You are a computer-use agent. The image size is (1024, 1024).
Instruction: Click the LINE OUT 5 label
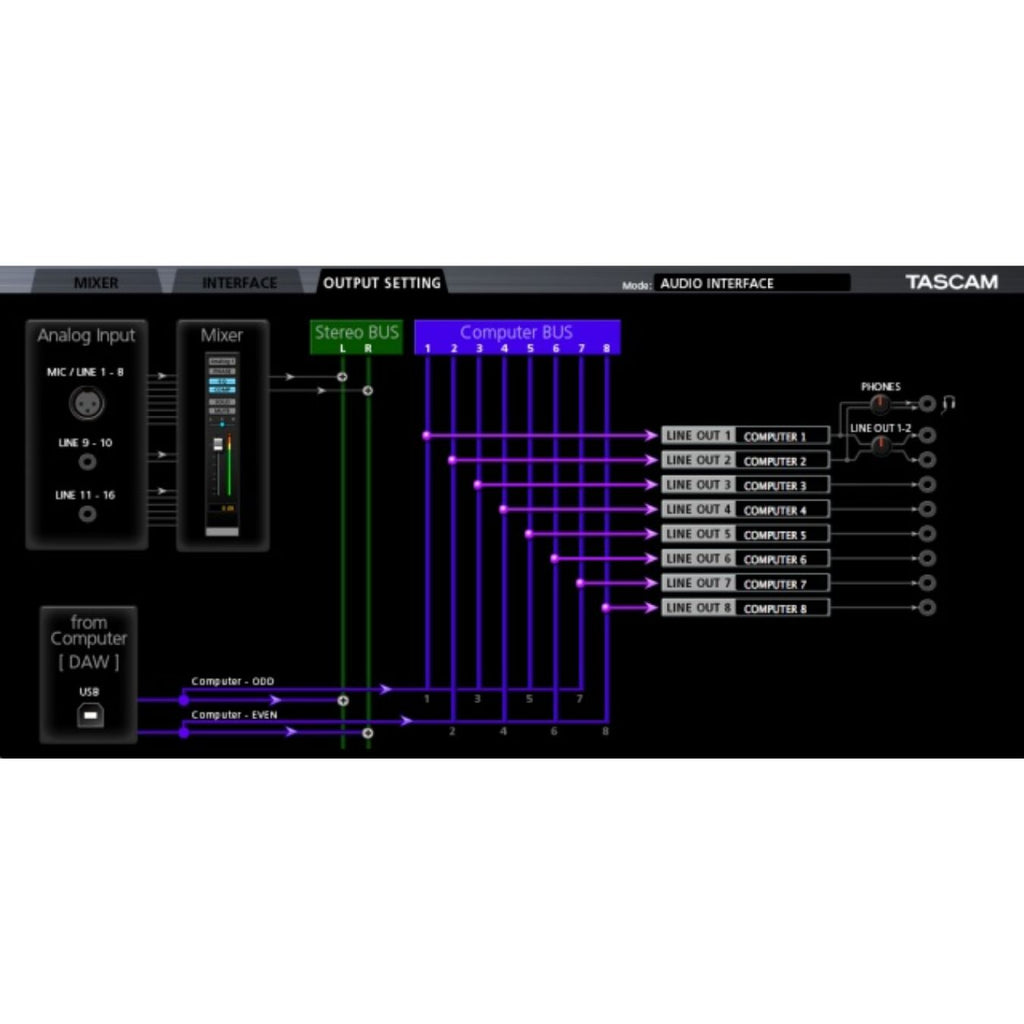click(x=698, y=534)
